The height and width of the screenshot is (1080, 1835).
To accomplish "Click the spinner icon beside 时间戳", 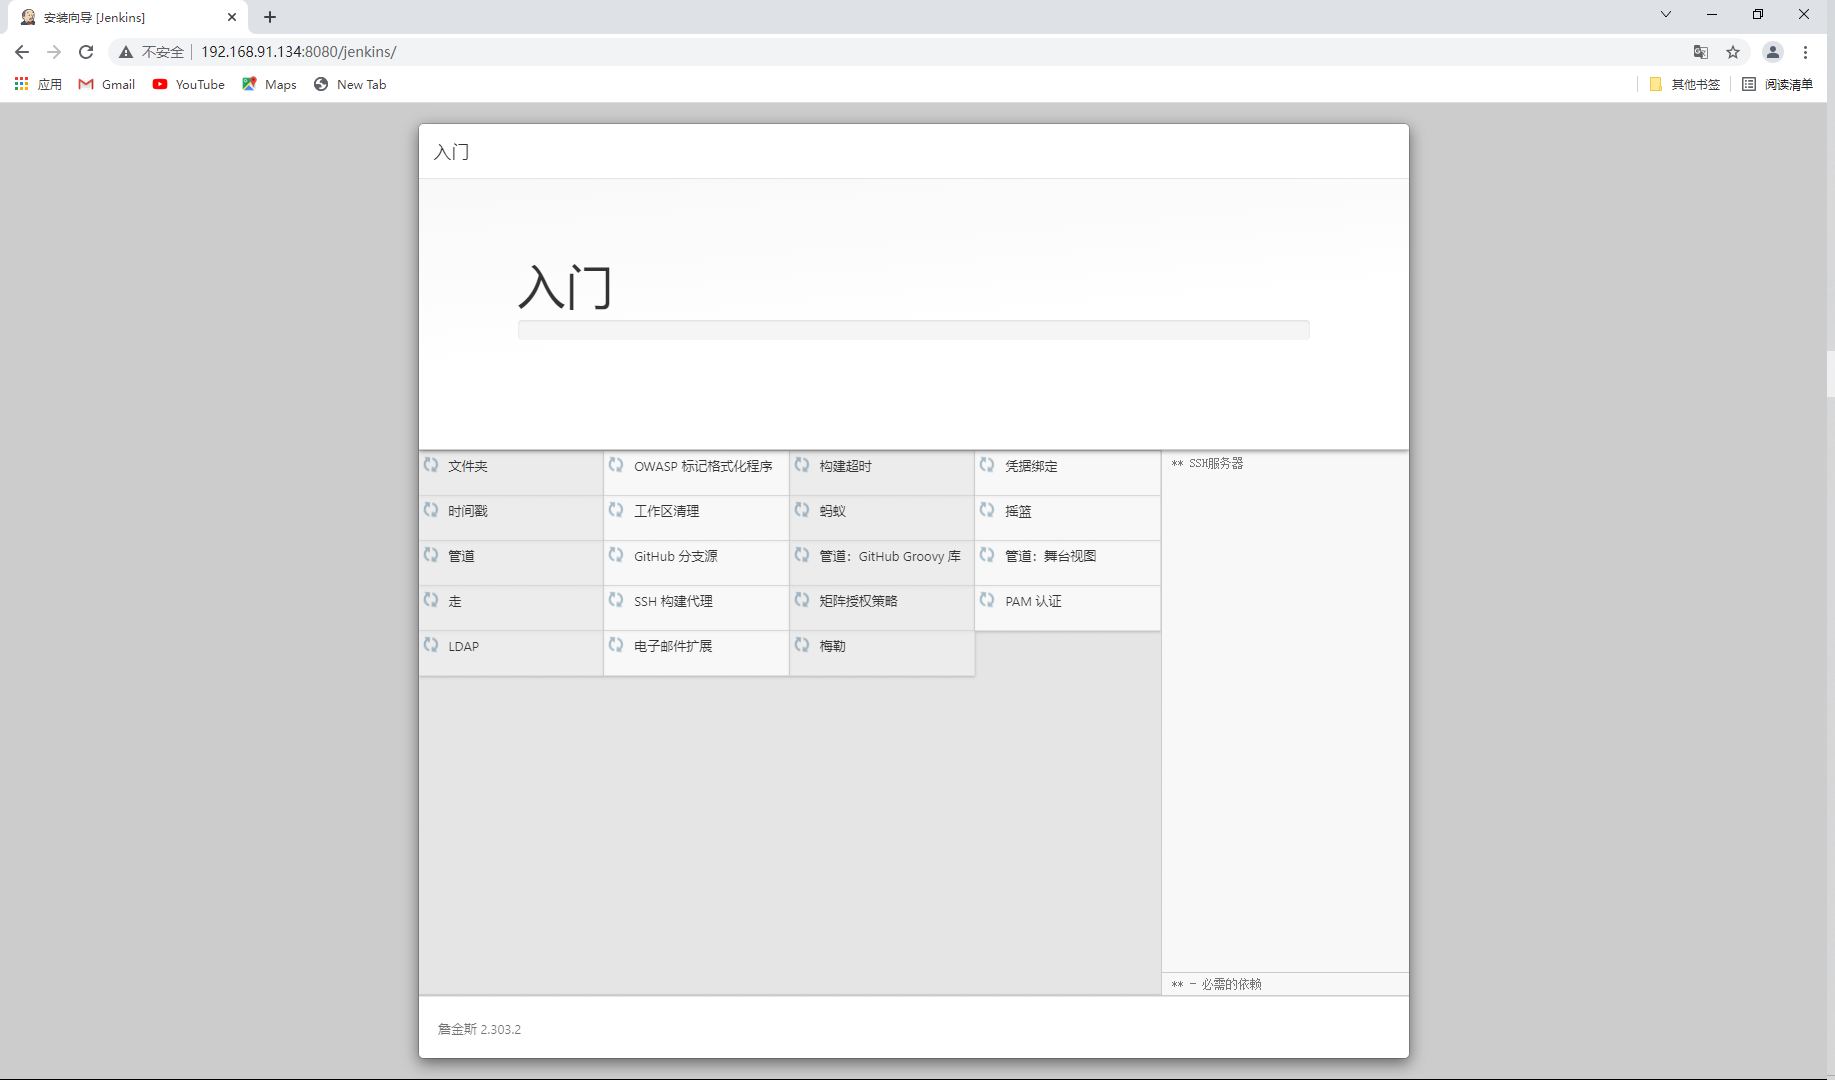I will click(431, 510).
